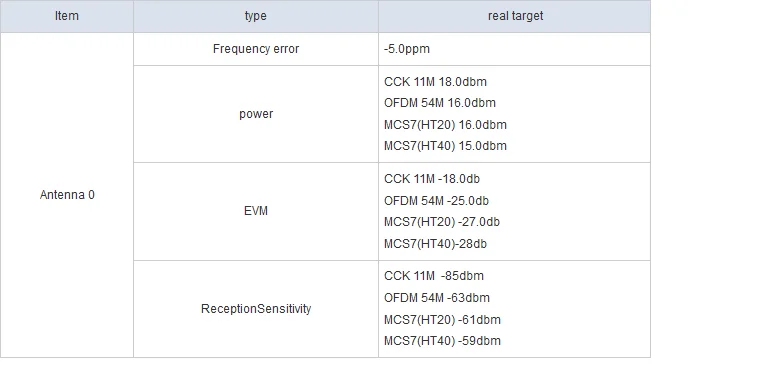Select the Antenna 0 cell
760x367 pixels.
click(67, 195)
